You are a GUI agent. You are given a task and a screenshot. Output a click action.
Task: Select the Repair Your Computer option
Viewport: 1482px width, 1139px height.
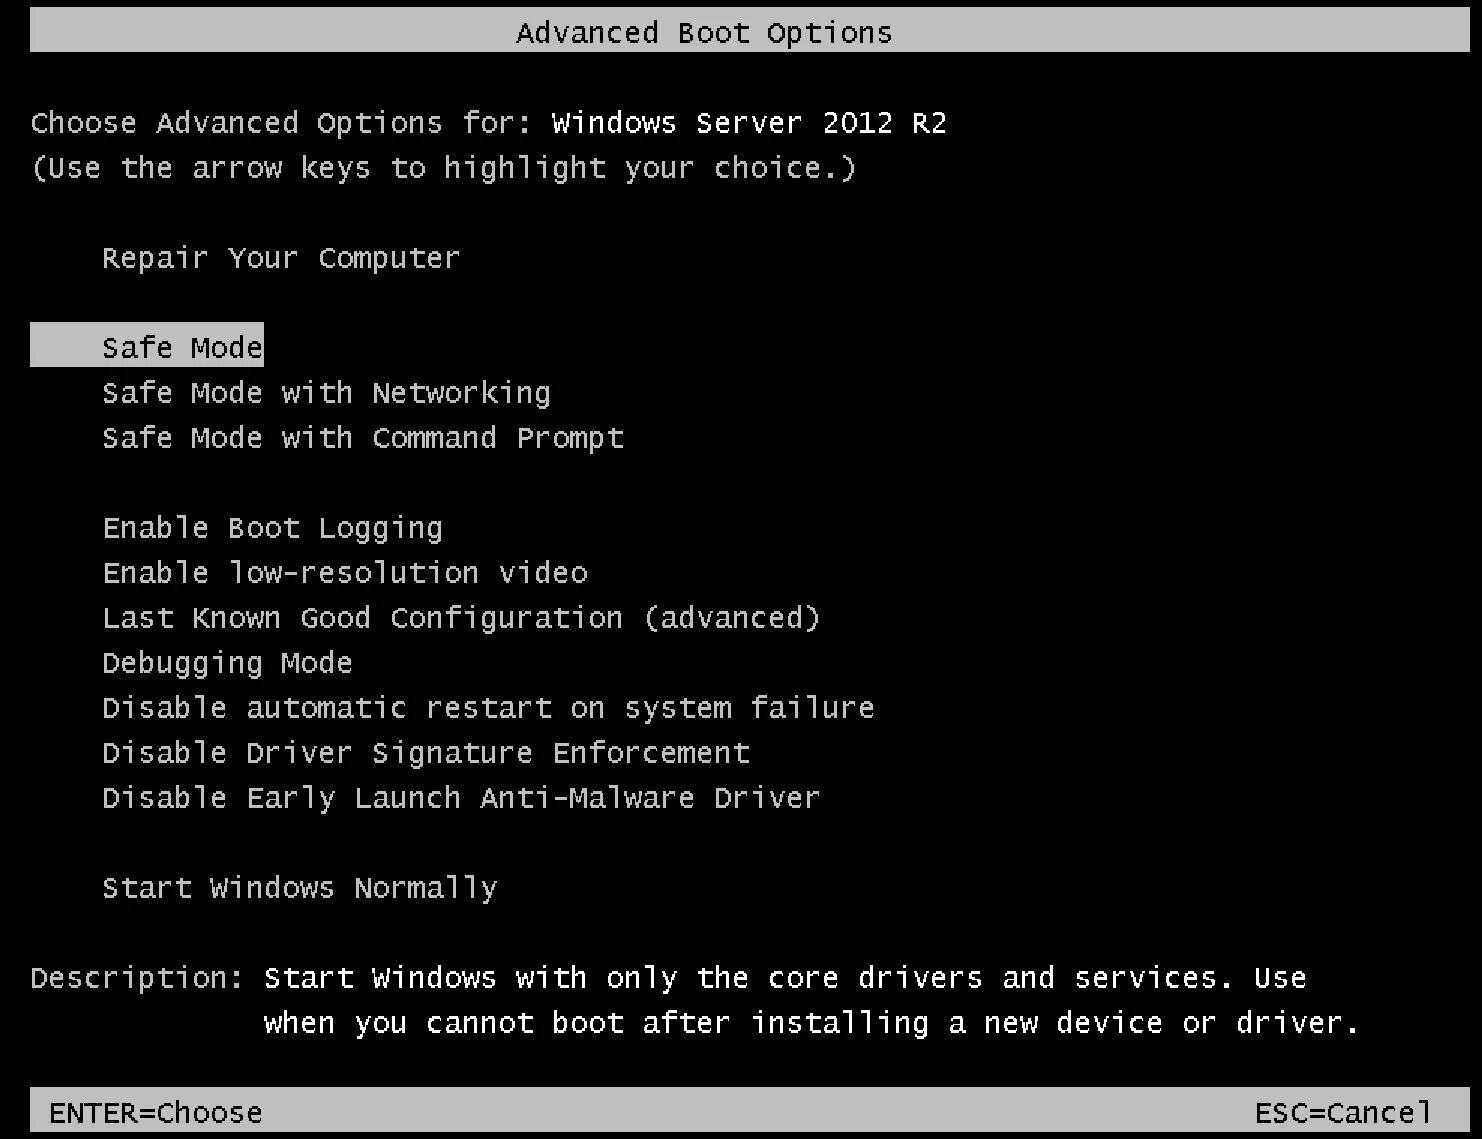[280, 258]
